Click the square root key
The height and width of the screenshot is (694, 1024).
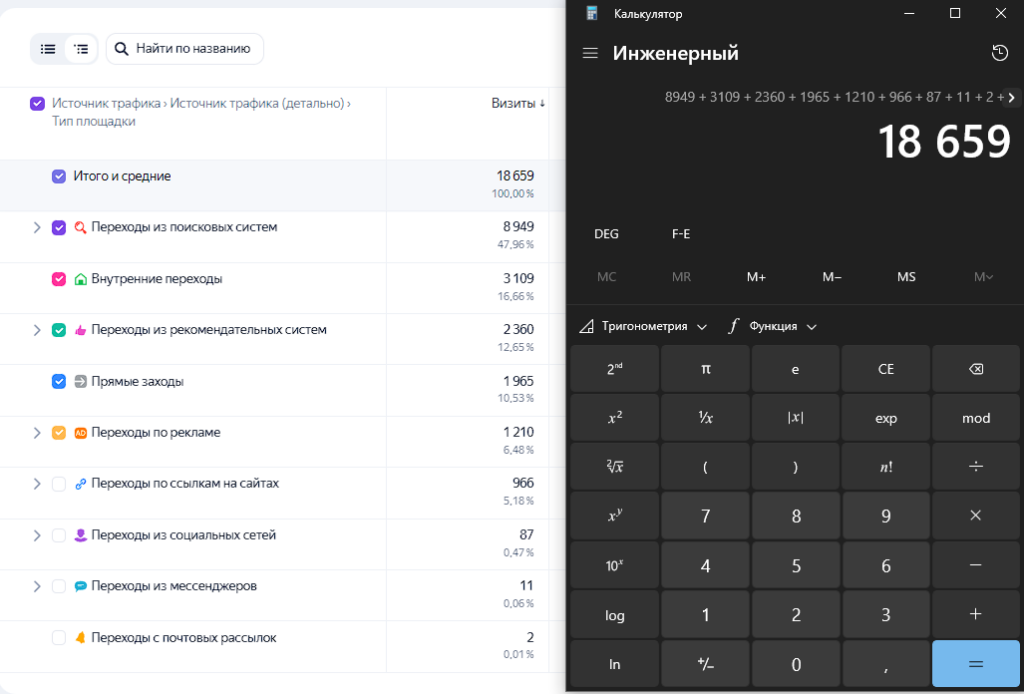615,467
